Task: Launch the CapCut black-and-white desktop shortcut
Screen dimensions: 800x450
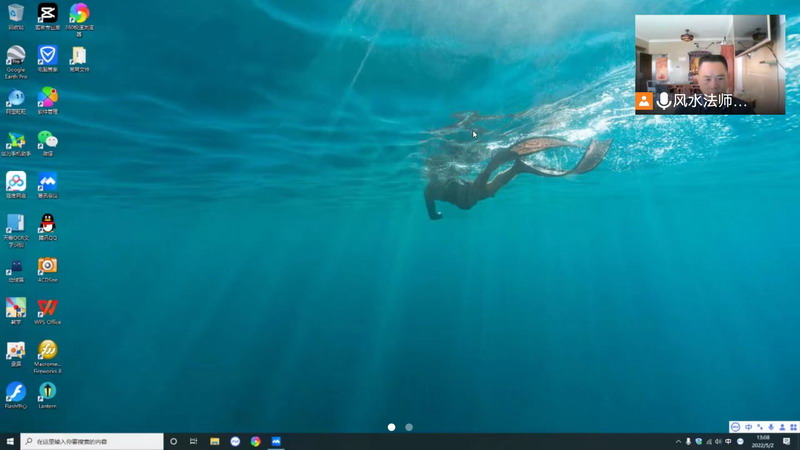Action: (x=47, y=16)
